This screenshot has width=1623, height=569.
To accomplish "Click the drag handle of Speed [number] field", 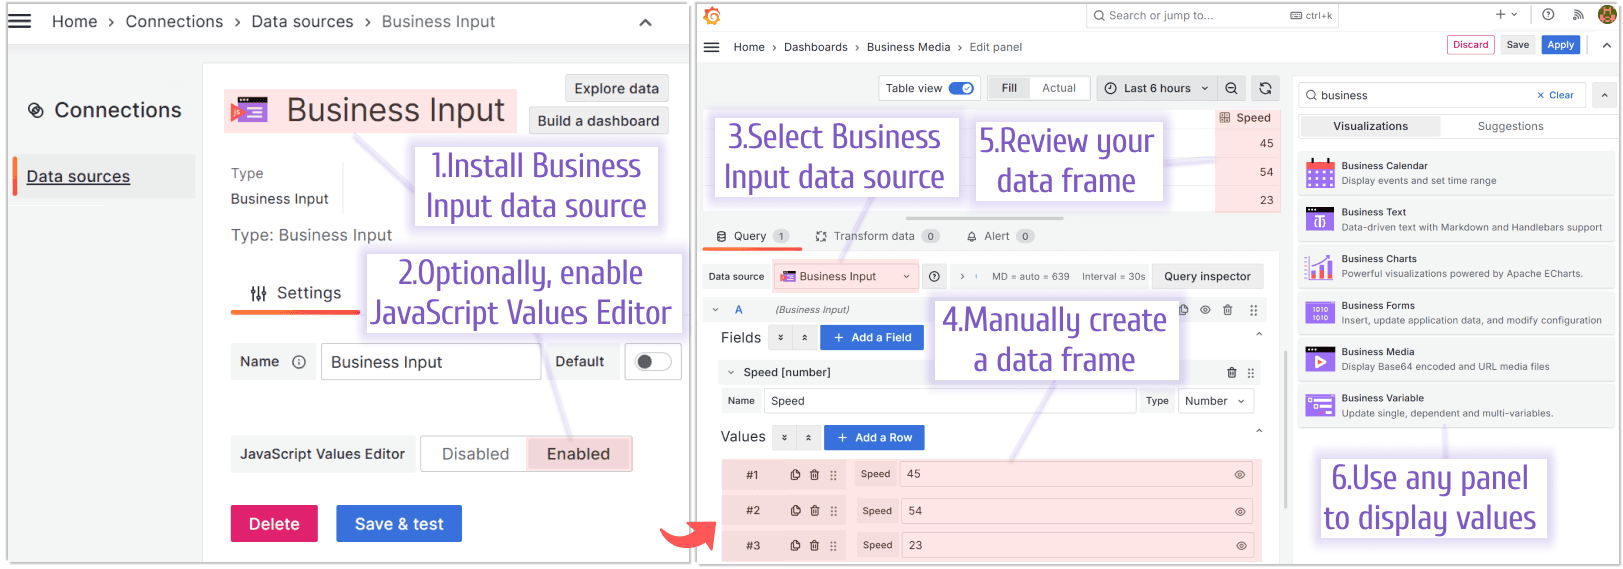I will click(1251, 372).
